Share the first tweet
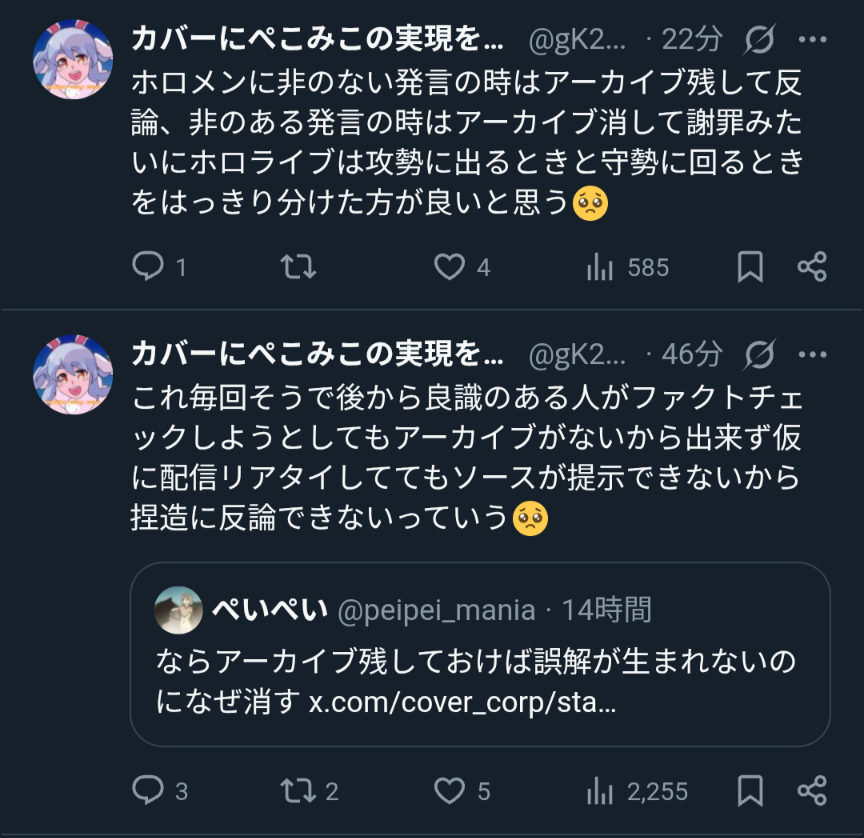The image size is (864, 838). [x=812, y=267]
